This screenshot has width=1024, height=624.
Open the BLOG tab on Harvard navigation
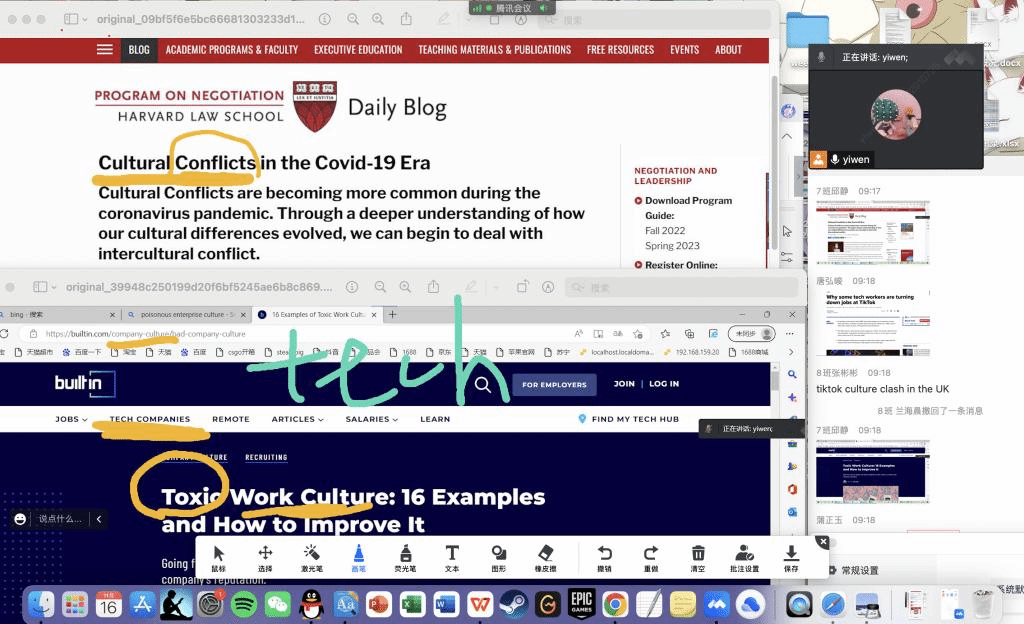click(x=139, y=50)
